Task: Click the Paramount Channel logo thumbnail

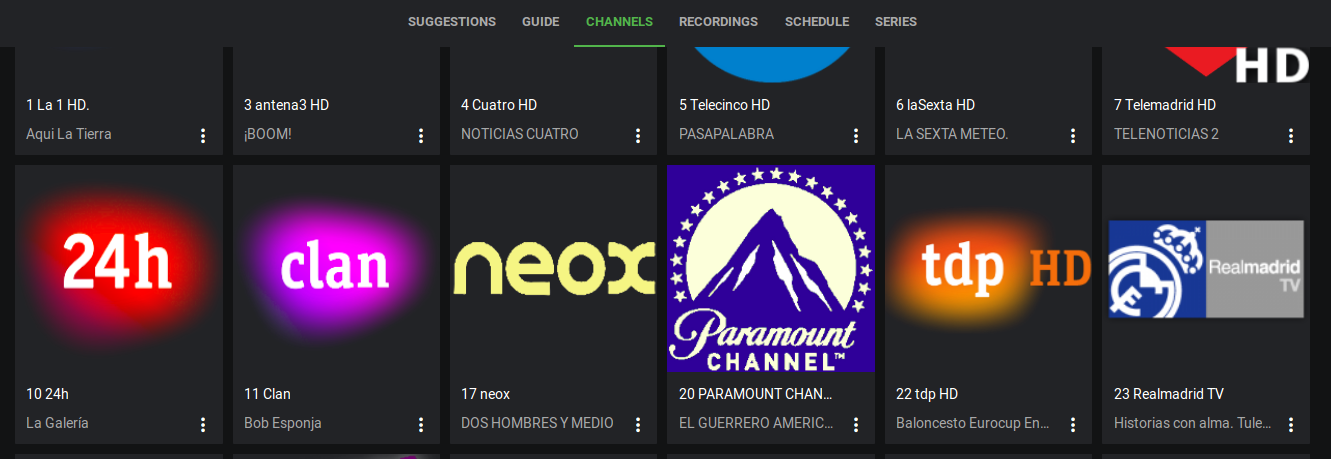Action: pos(771,269)
